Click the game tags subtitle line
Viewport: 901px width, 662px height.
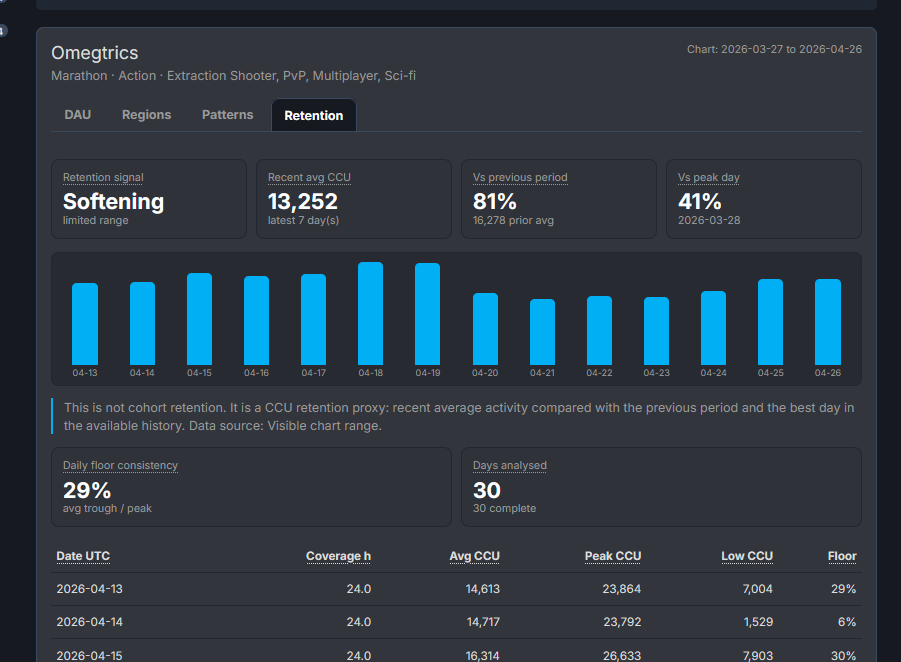(233, 76)
